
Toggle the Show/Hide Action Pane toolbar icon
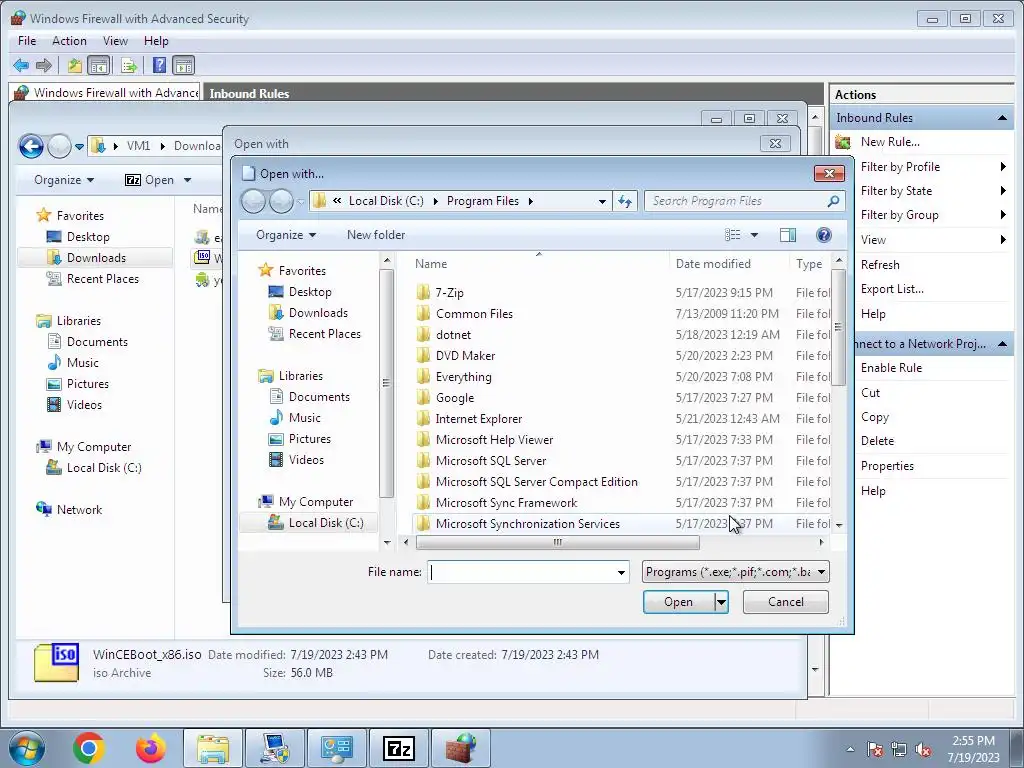[184, 65]
